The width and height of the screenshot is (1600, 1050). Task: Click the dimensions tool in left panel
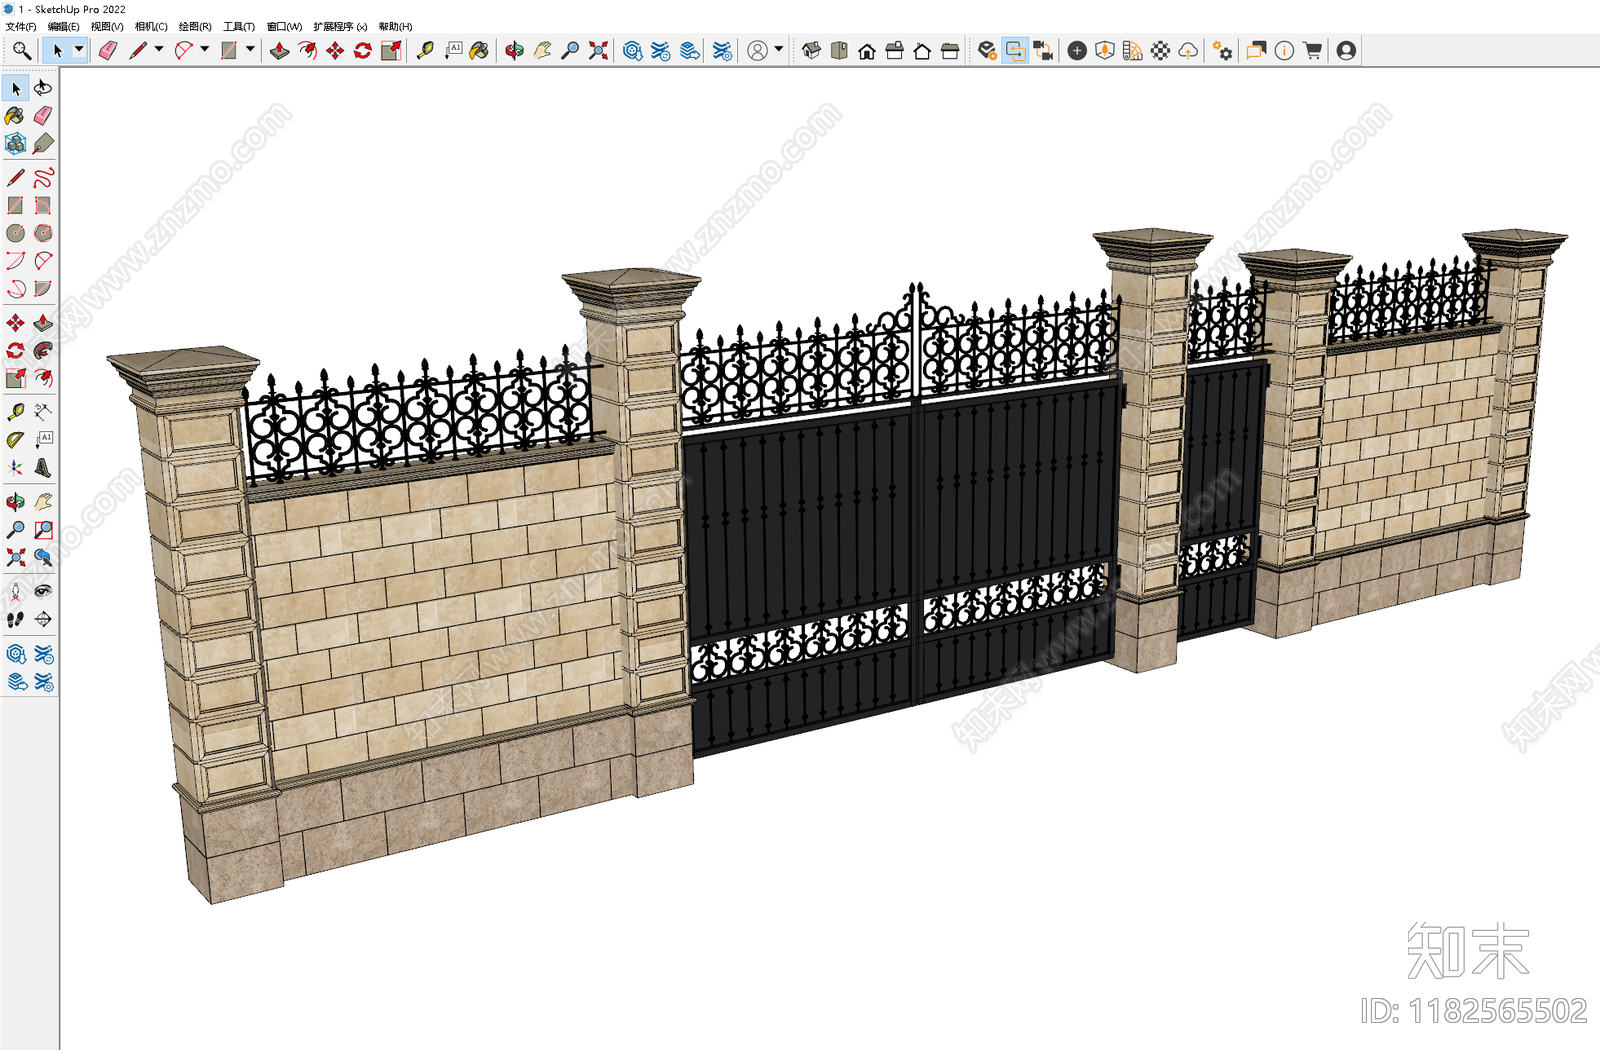(43, 411)
